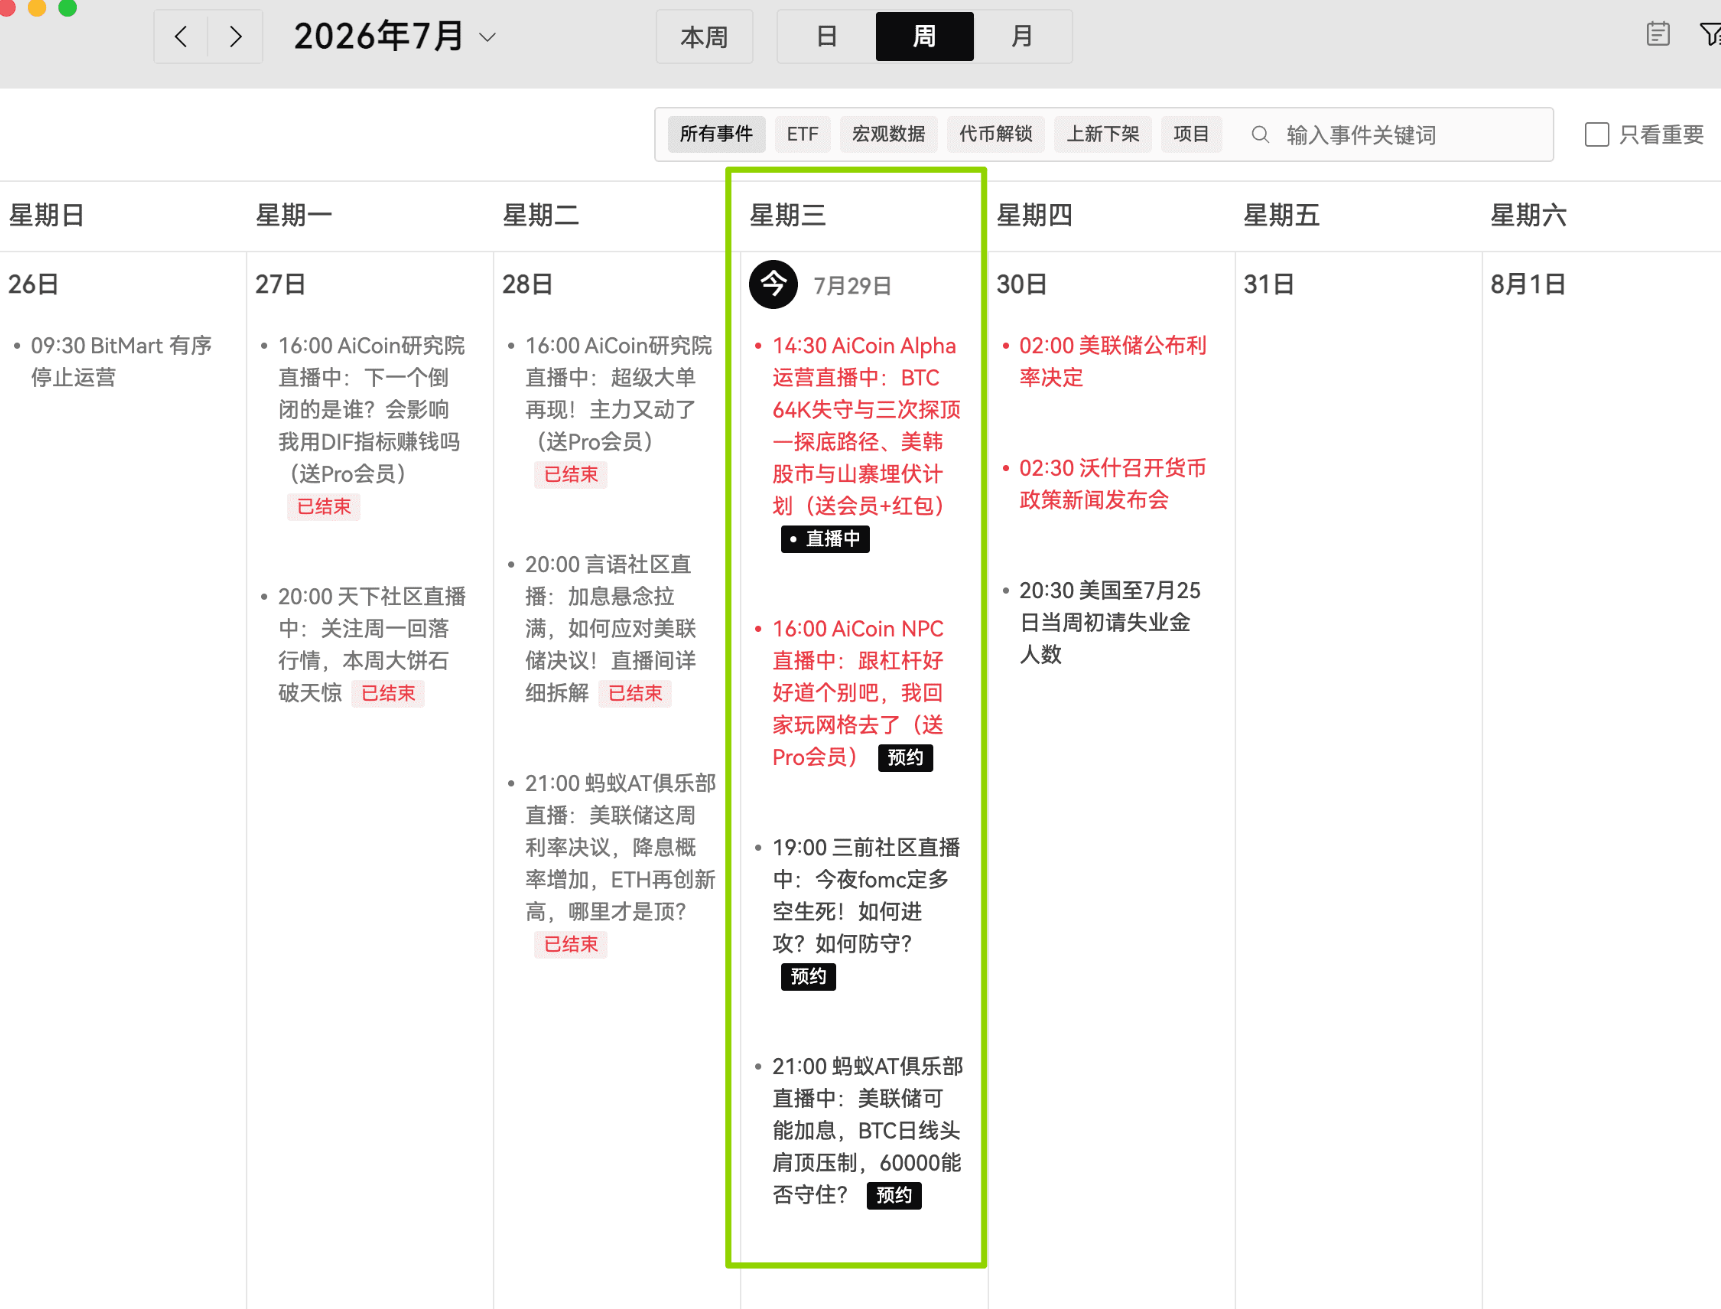Screen dimensions: 1721x1309
Task: Open the 16:00 AiCoin NPC event
Action: coord(858,692)
